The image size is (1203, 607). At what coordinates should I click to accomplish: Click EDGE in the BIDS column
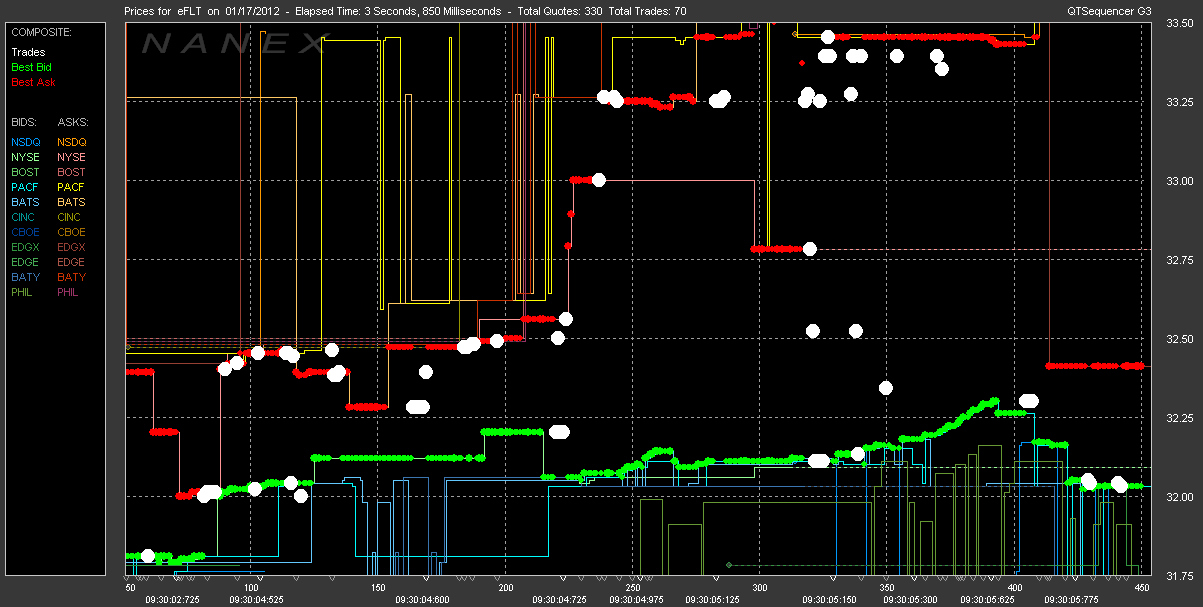point(26,262)
